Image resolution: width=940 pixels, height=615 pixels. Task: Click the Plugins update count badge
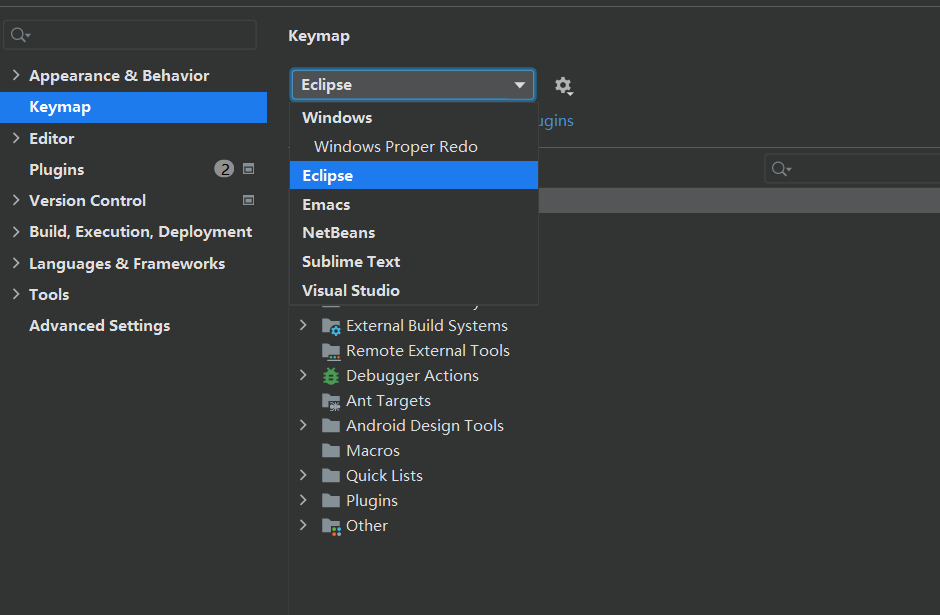tap(224, 169)
